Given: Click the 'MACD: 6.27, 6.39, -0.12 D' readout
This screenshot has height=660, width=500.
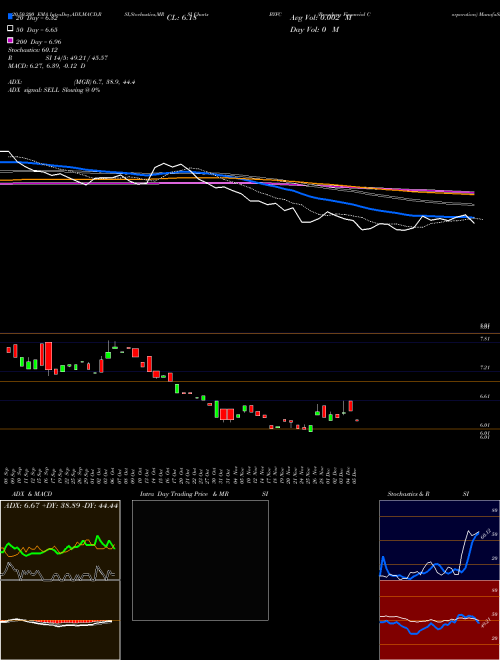Looking at the screenshot, I should tap(47, 66).
